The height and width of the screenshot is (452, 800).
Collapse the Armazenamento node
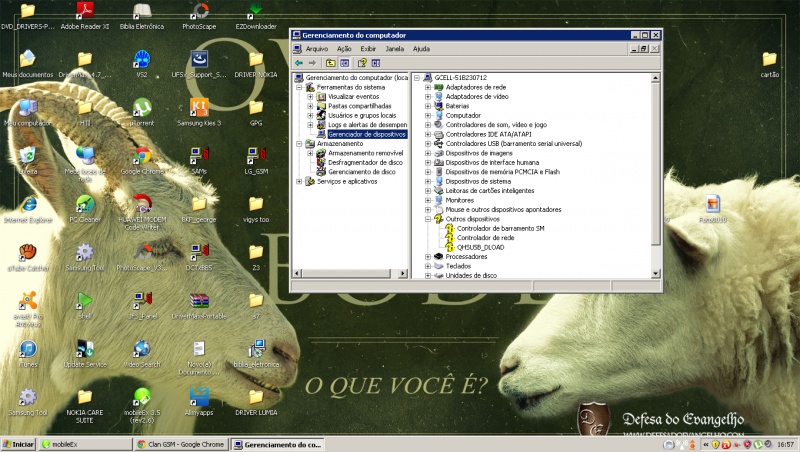(x=299, y=144)
